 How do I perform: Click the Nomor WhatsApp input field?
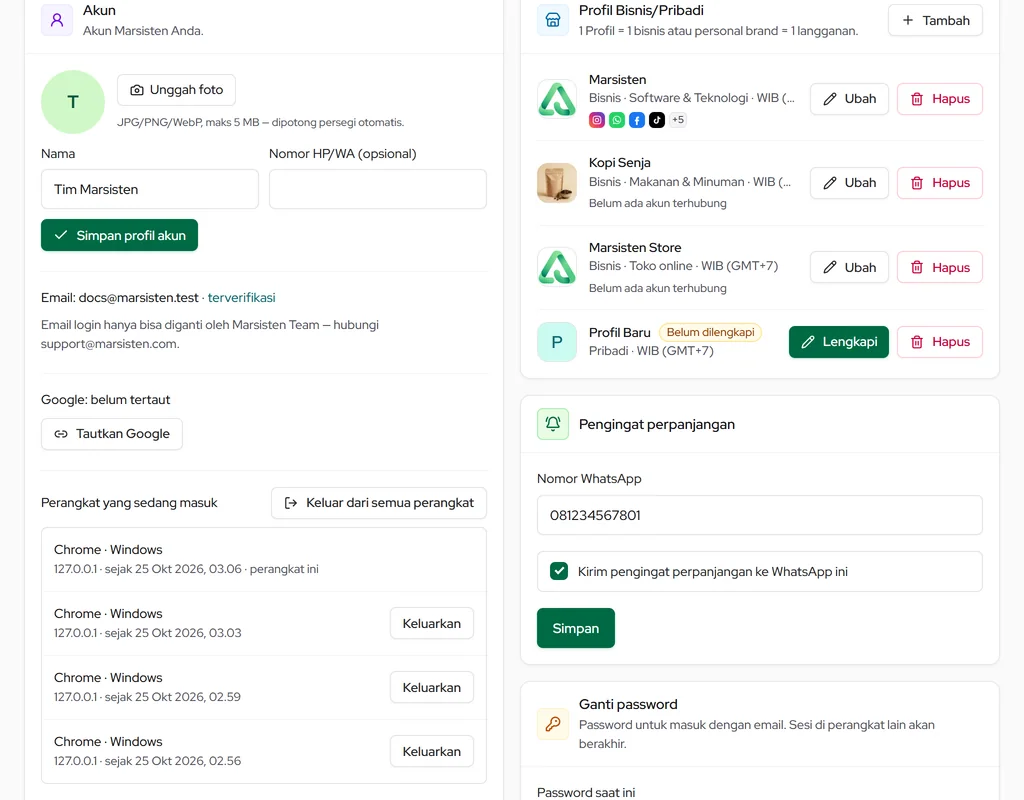760,515
